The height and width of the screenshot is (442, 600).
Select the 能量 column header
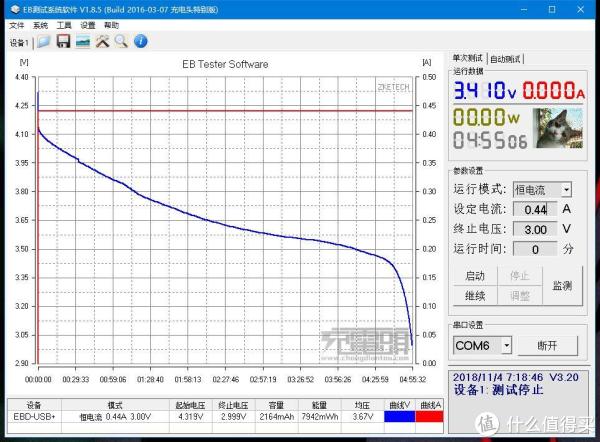[320, 405]
